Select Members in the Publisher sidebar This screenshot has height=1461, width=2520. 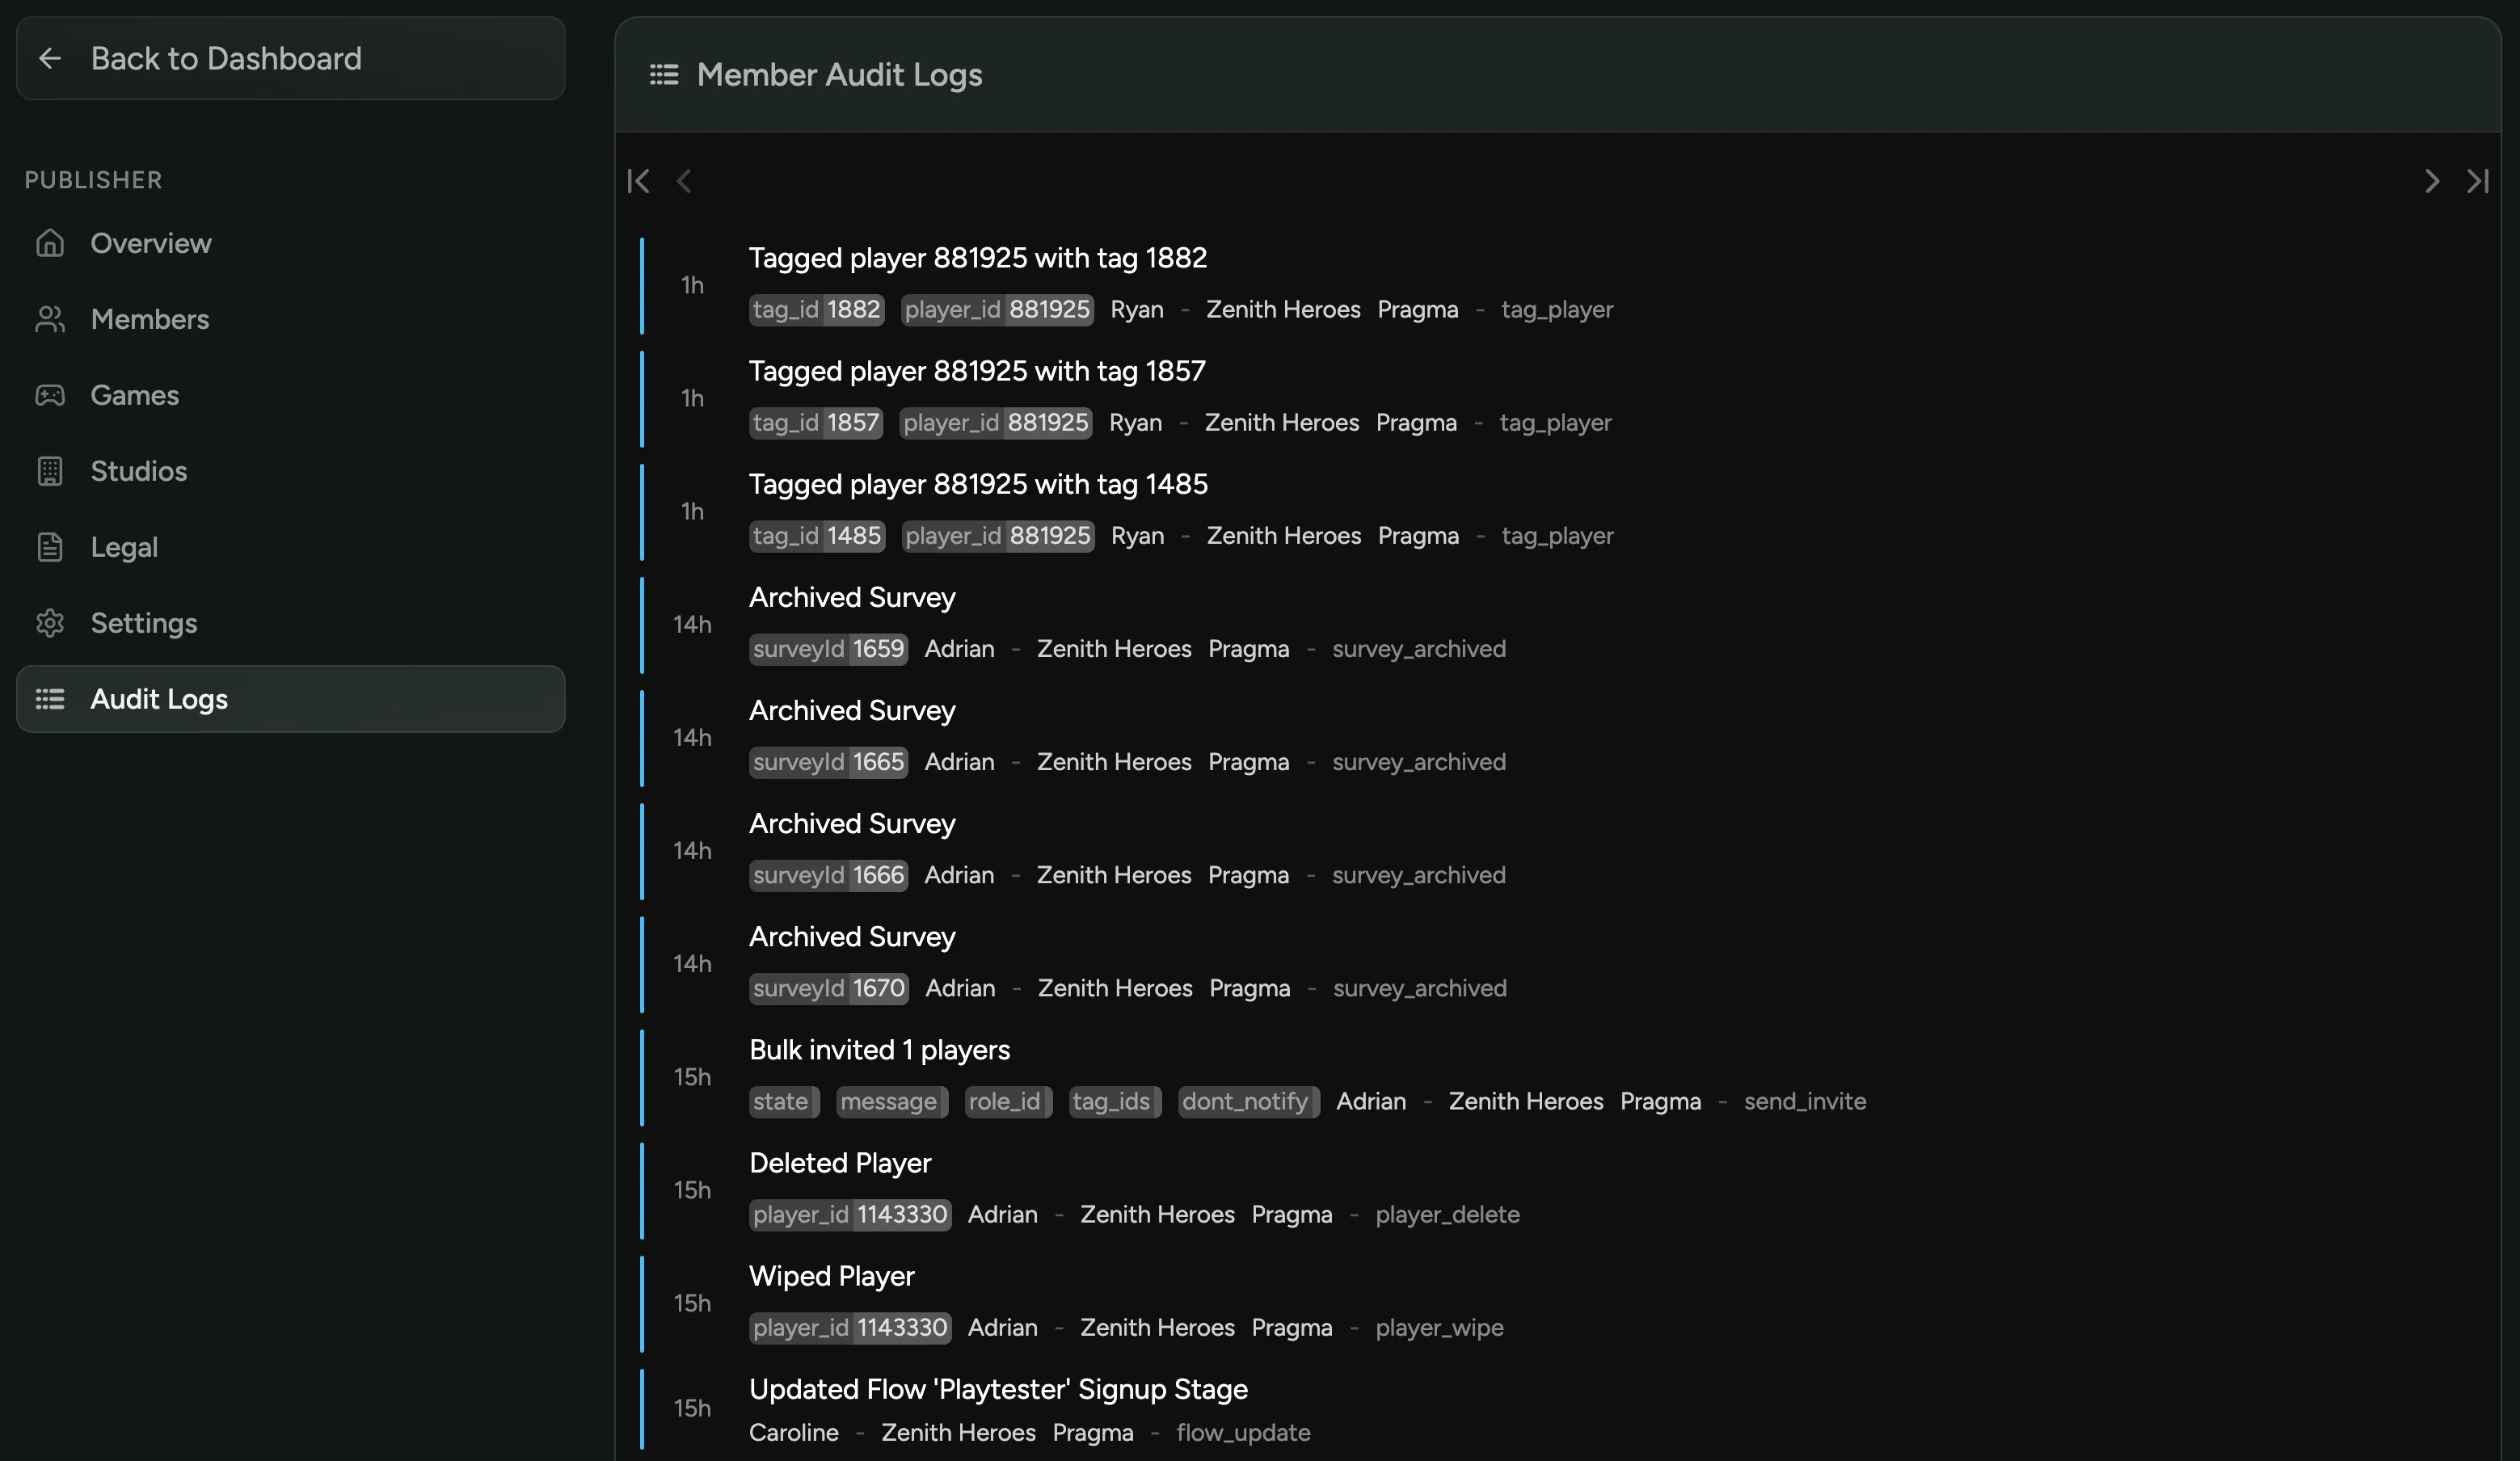click(150, 319)
